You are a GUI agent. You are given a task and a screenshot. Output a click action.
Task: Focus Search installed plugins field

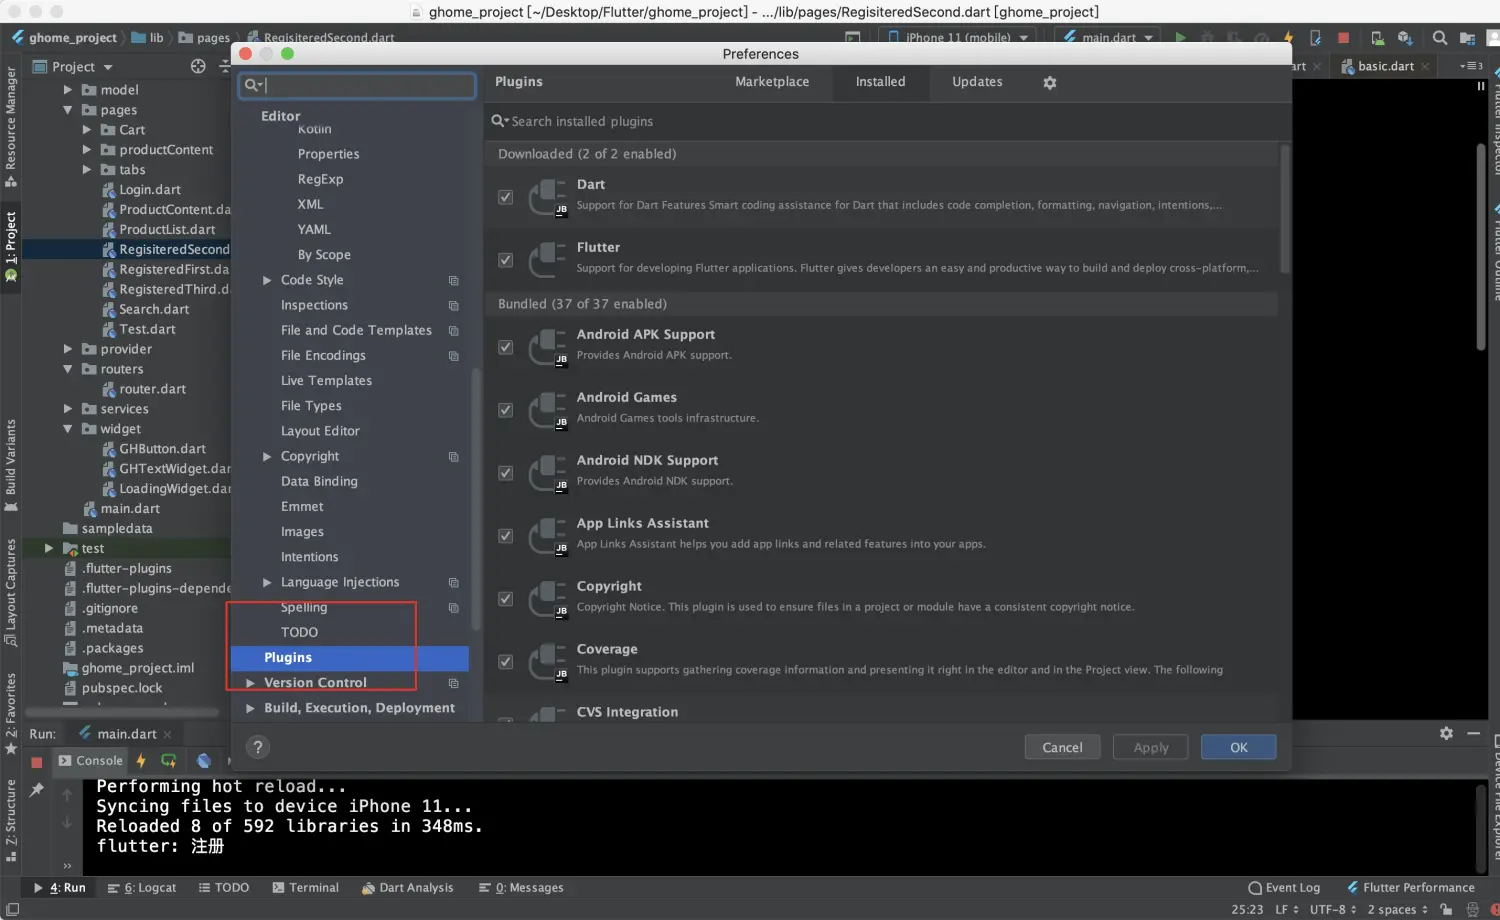[880, 122]
